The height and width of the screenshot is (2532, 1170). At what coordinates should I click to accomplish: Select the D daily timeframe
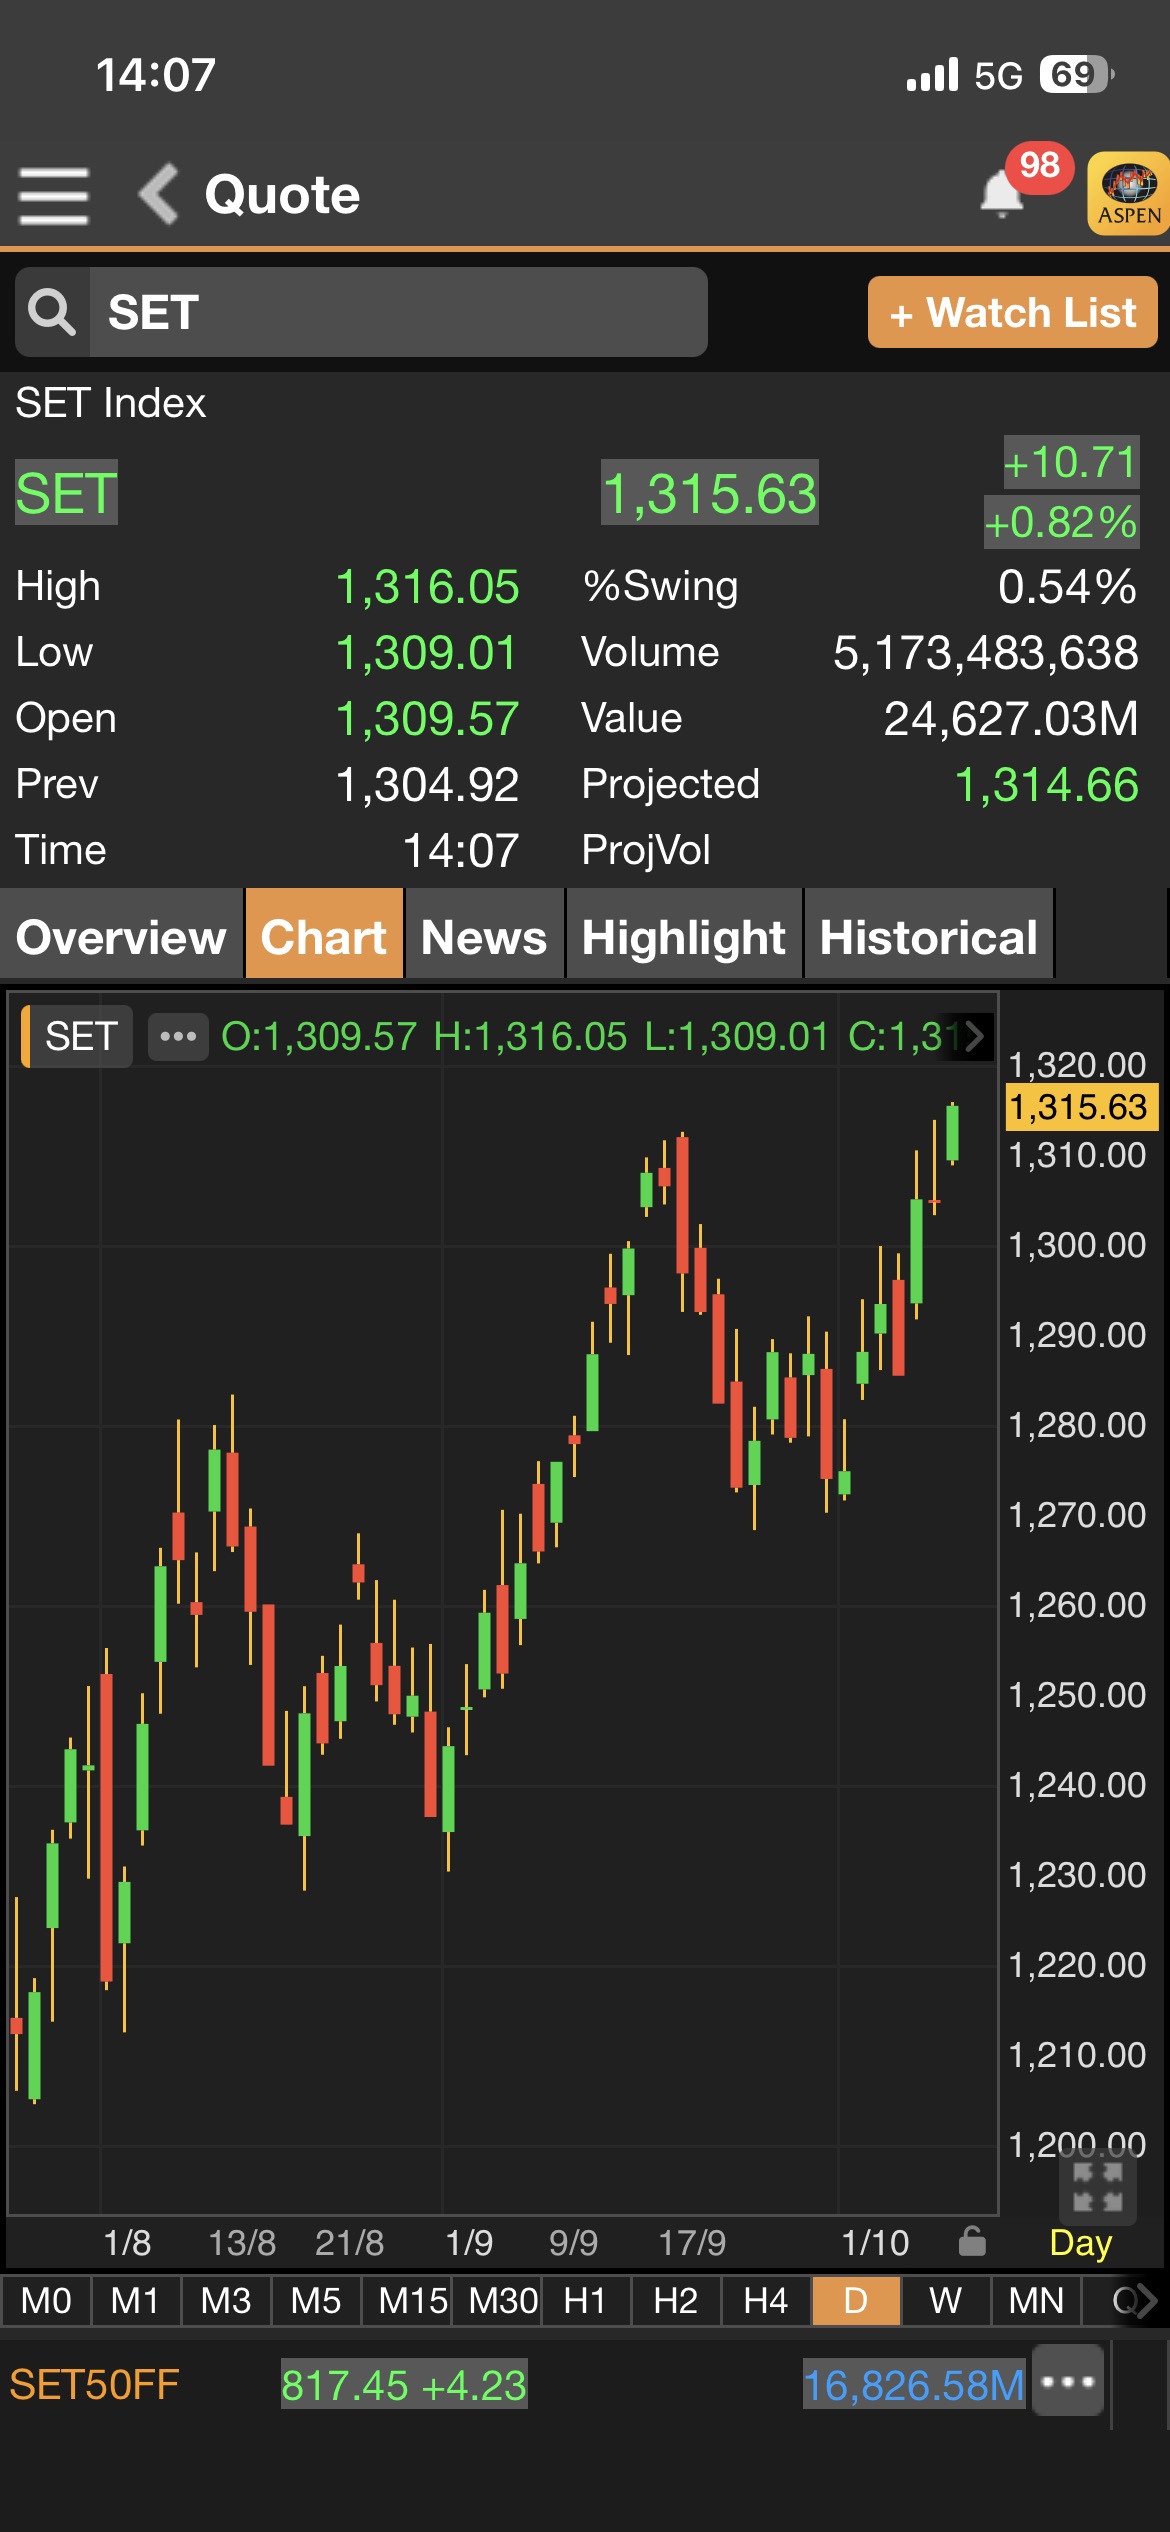click(856, 2301)
